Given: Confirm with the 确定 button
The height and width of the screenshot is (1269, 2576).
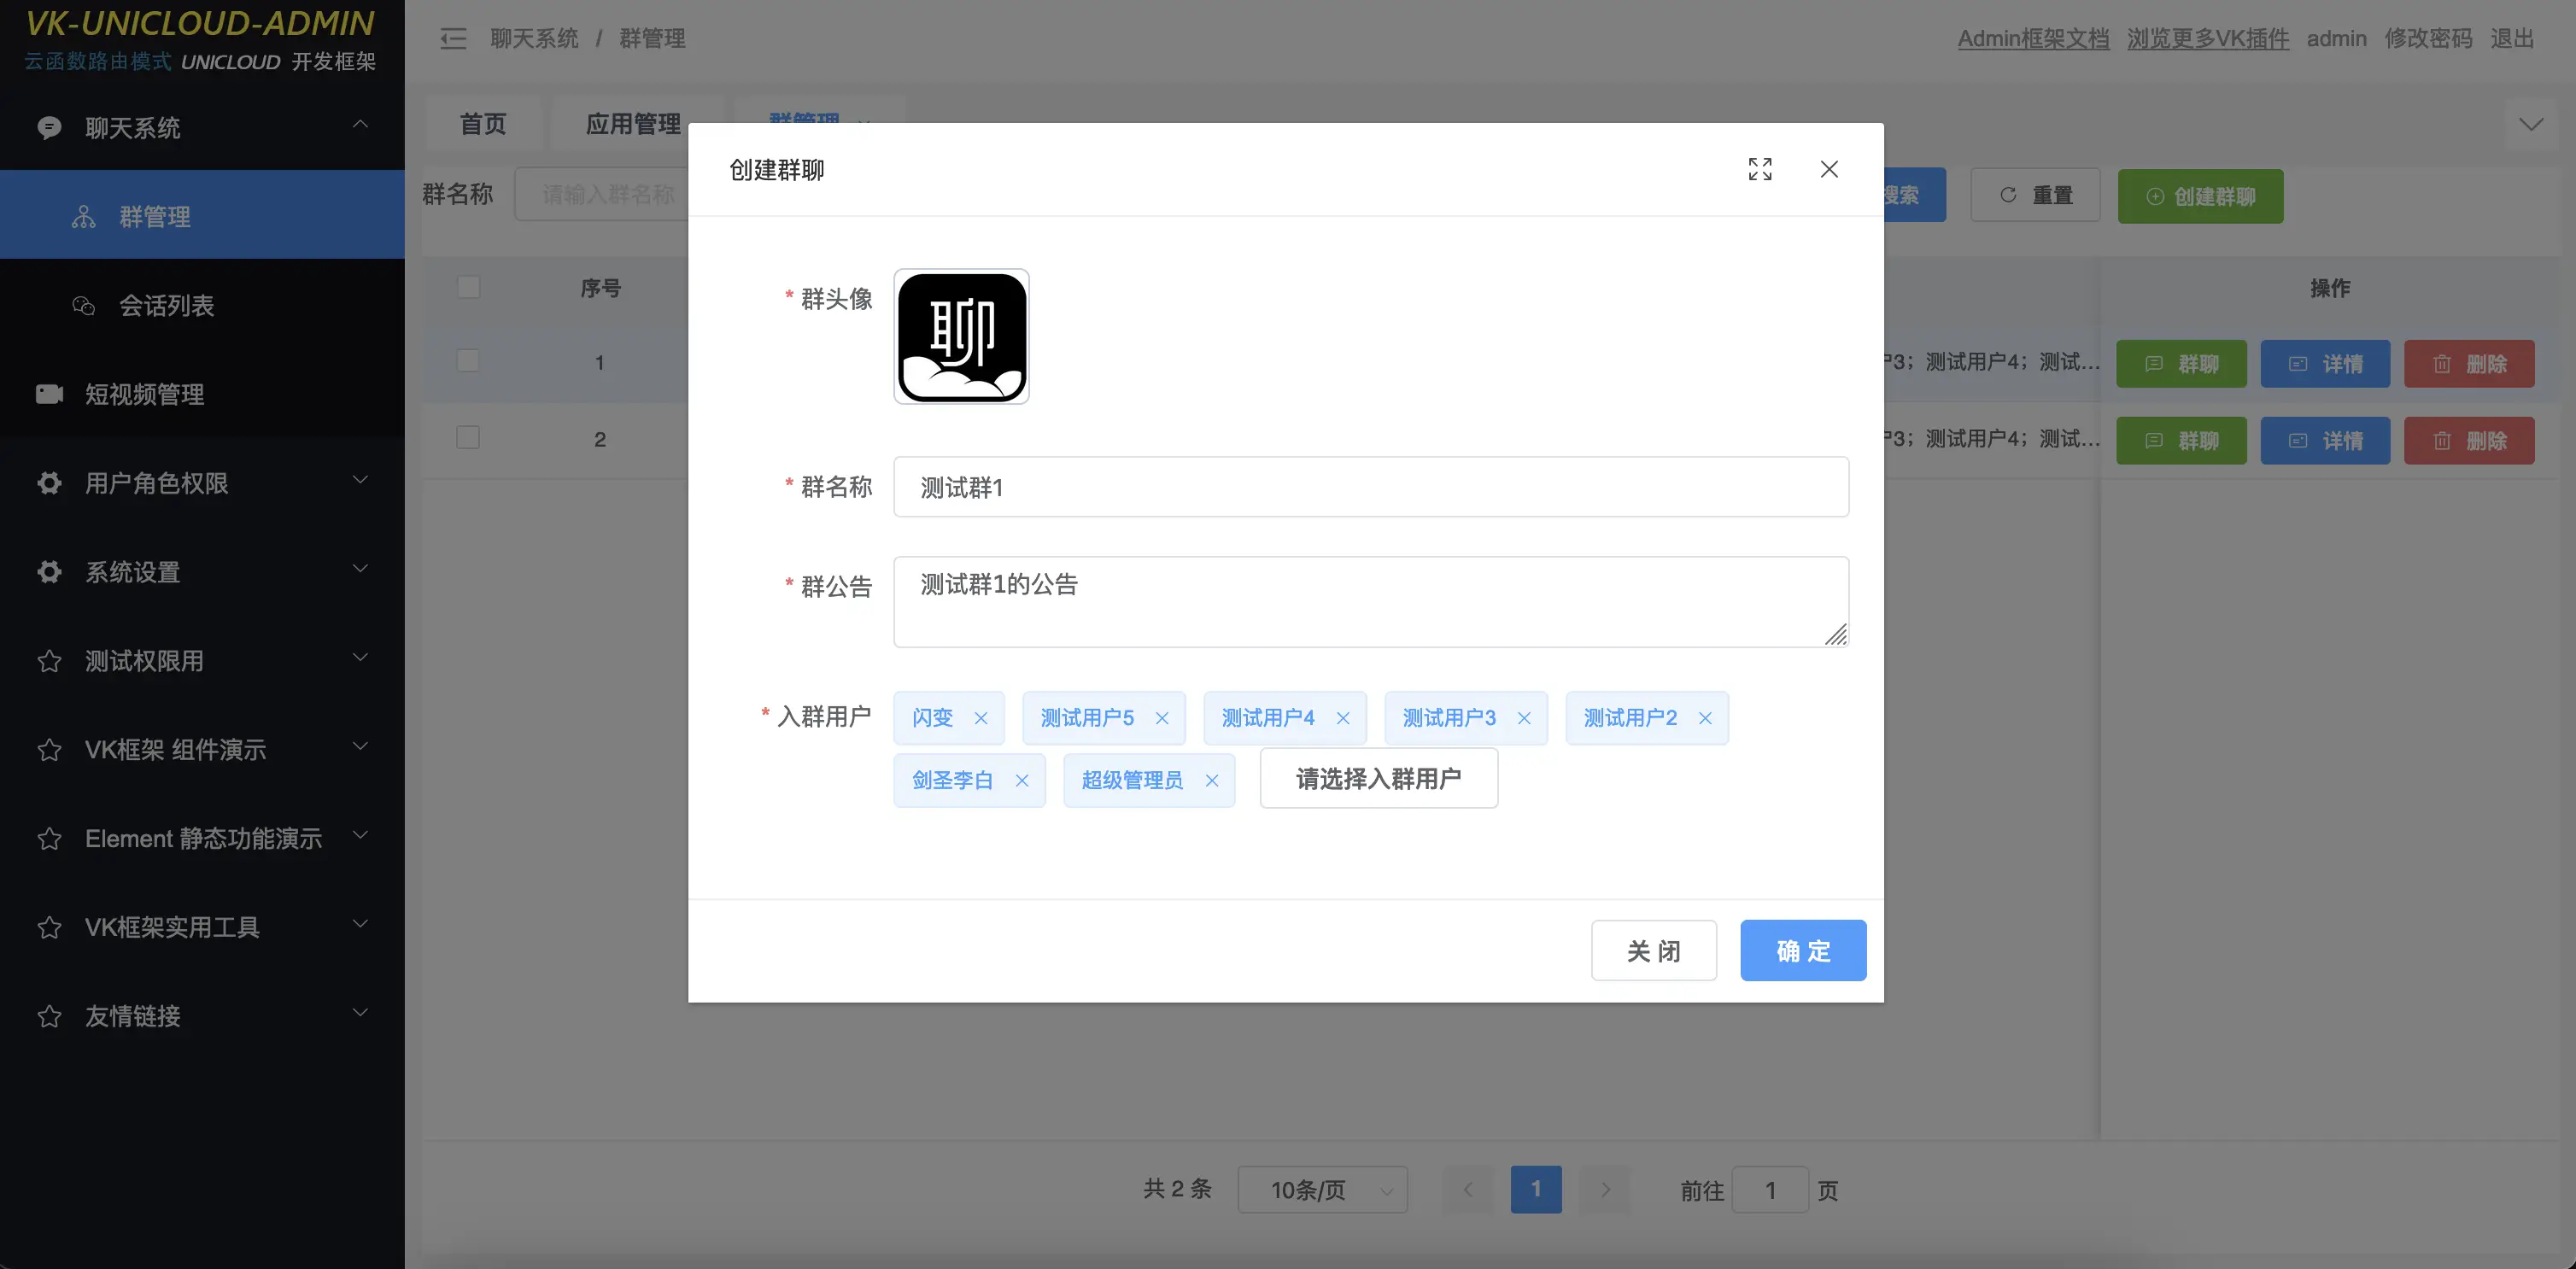Looking at the screenshot, I should click(1803, 950).
